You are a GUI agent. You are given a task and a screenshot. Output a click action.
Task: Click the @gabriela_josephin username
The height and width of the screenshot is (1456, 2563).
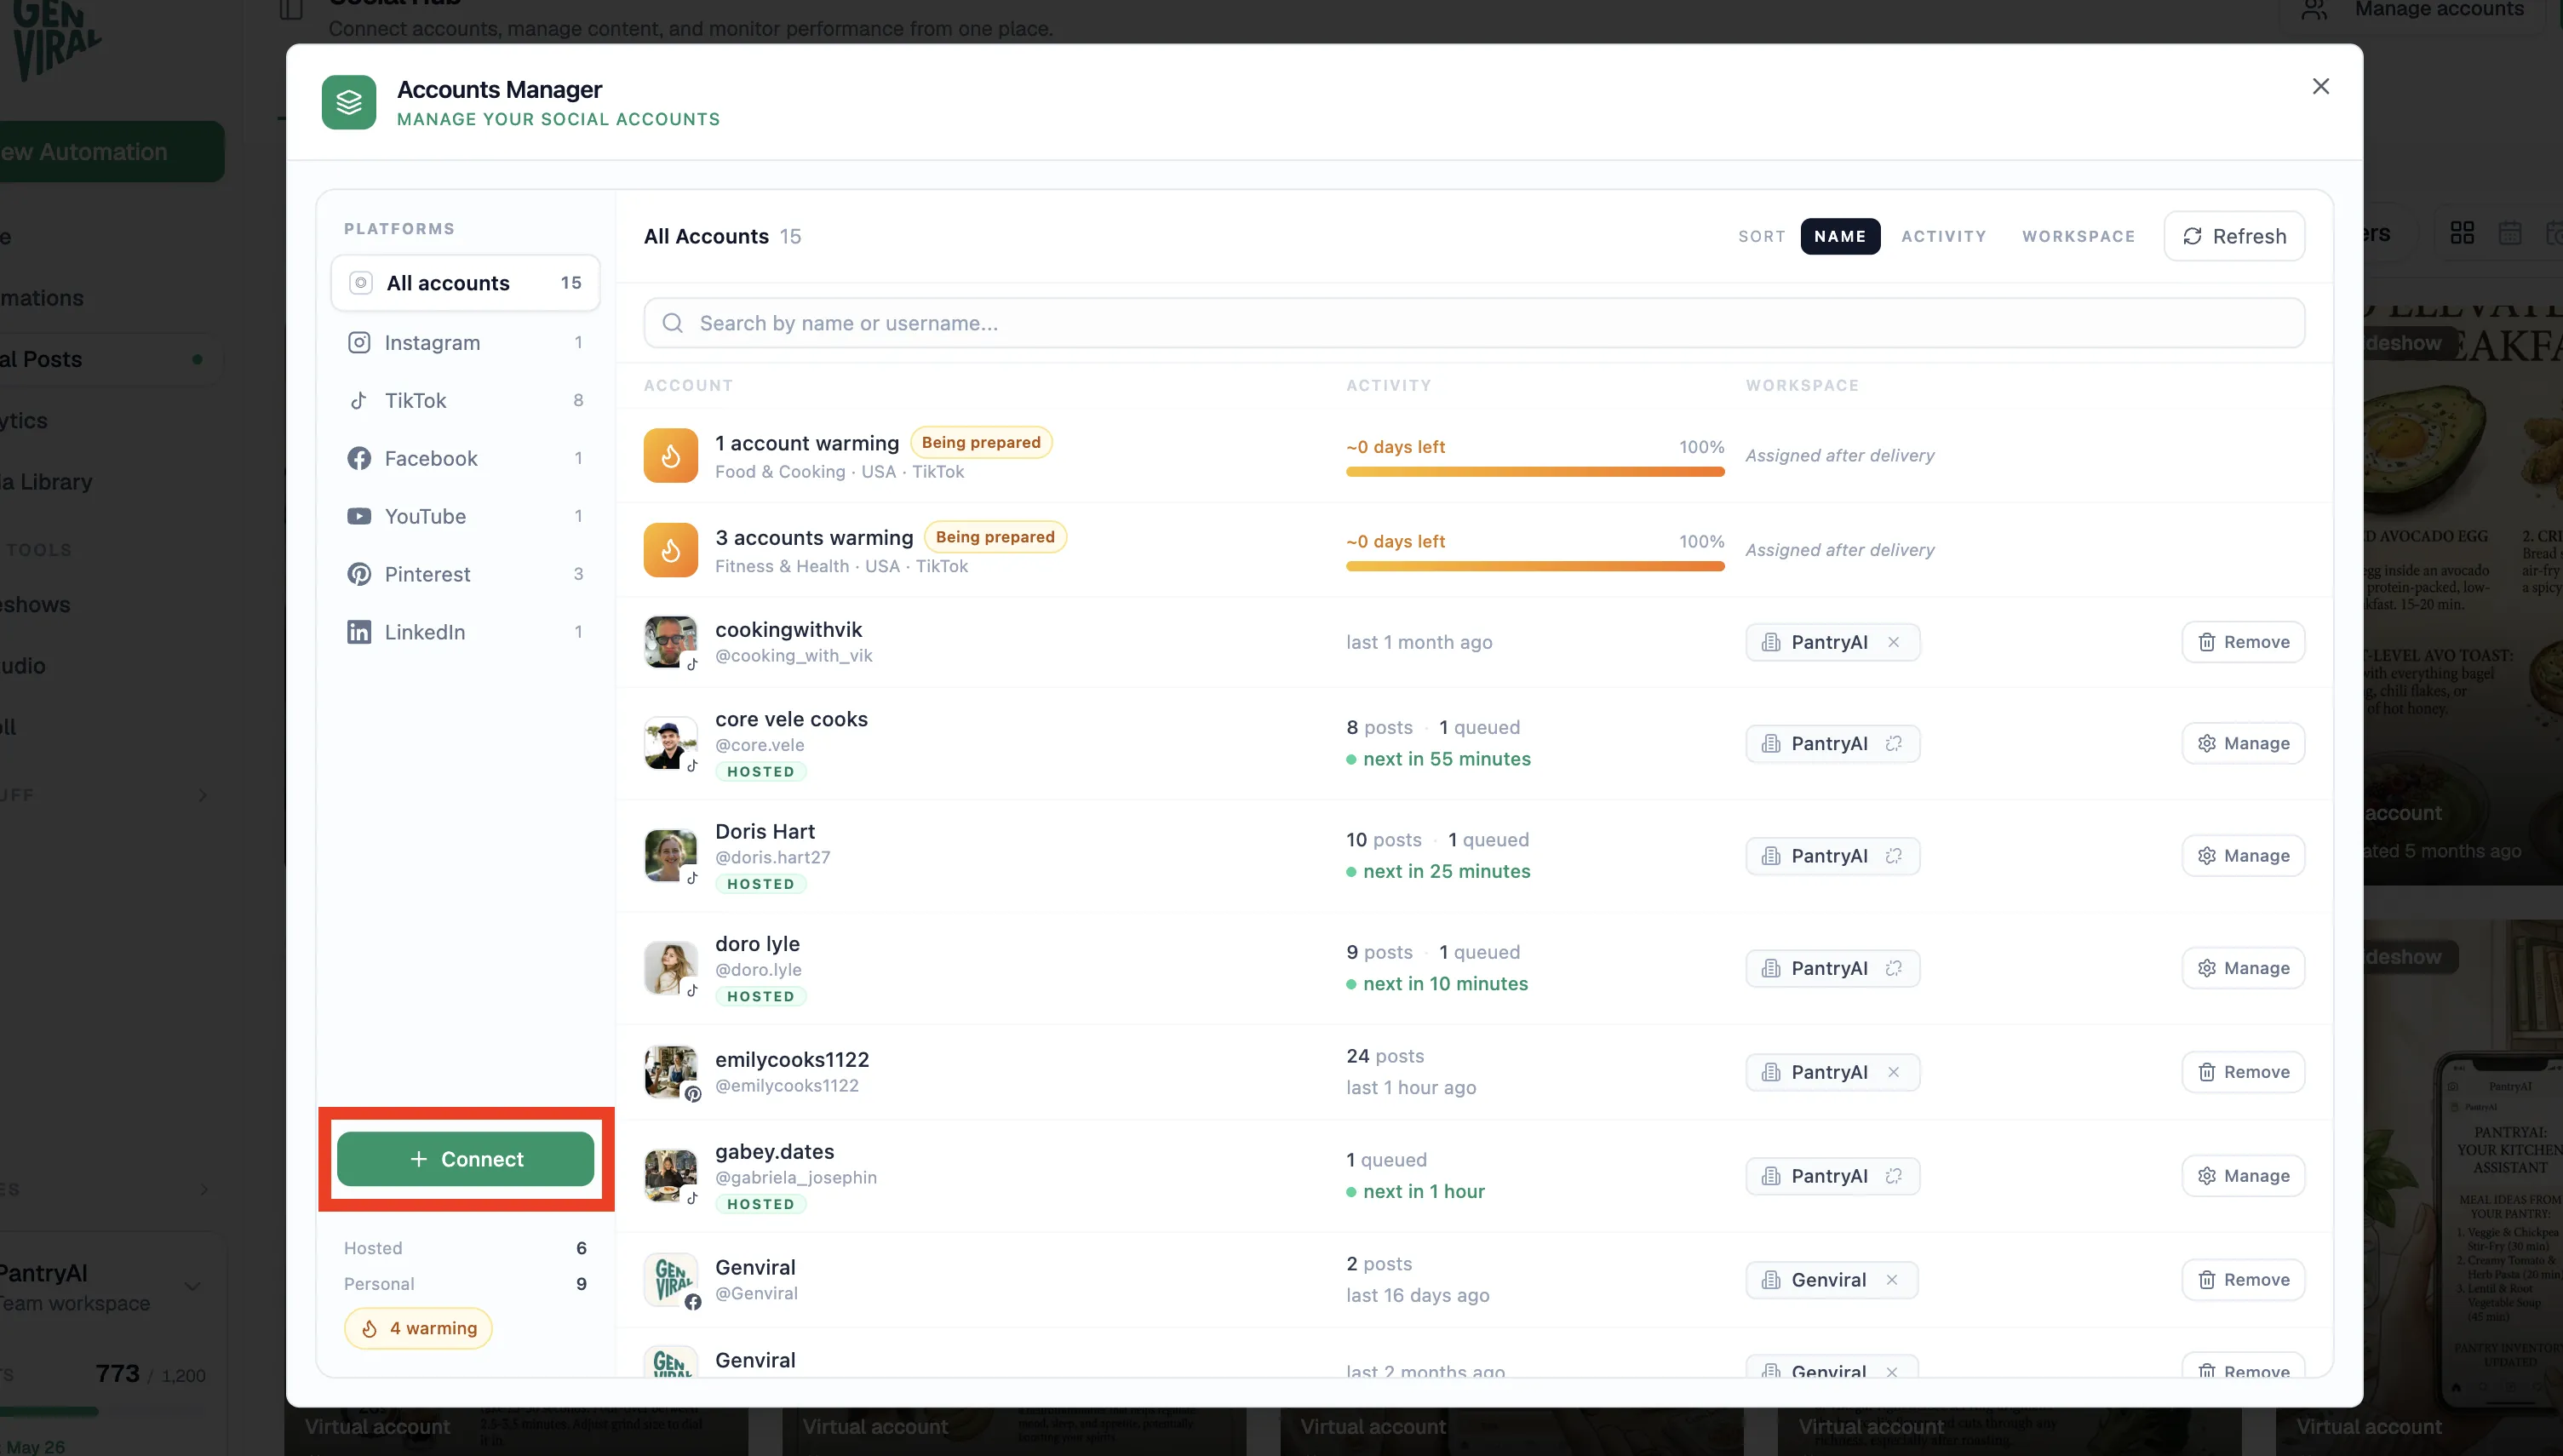796,1178
